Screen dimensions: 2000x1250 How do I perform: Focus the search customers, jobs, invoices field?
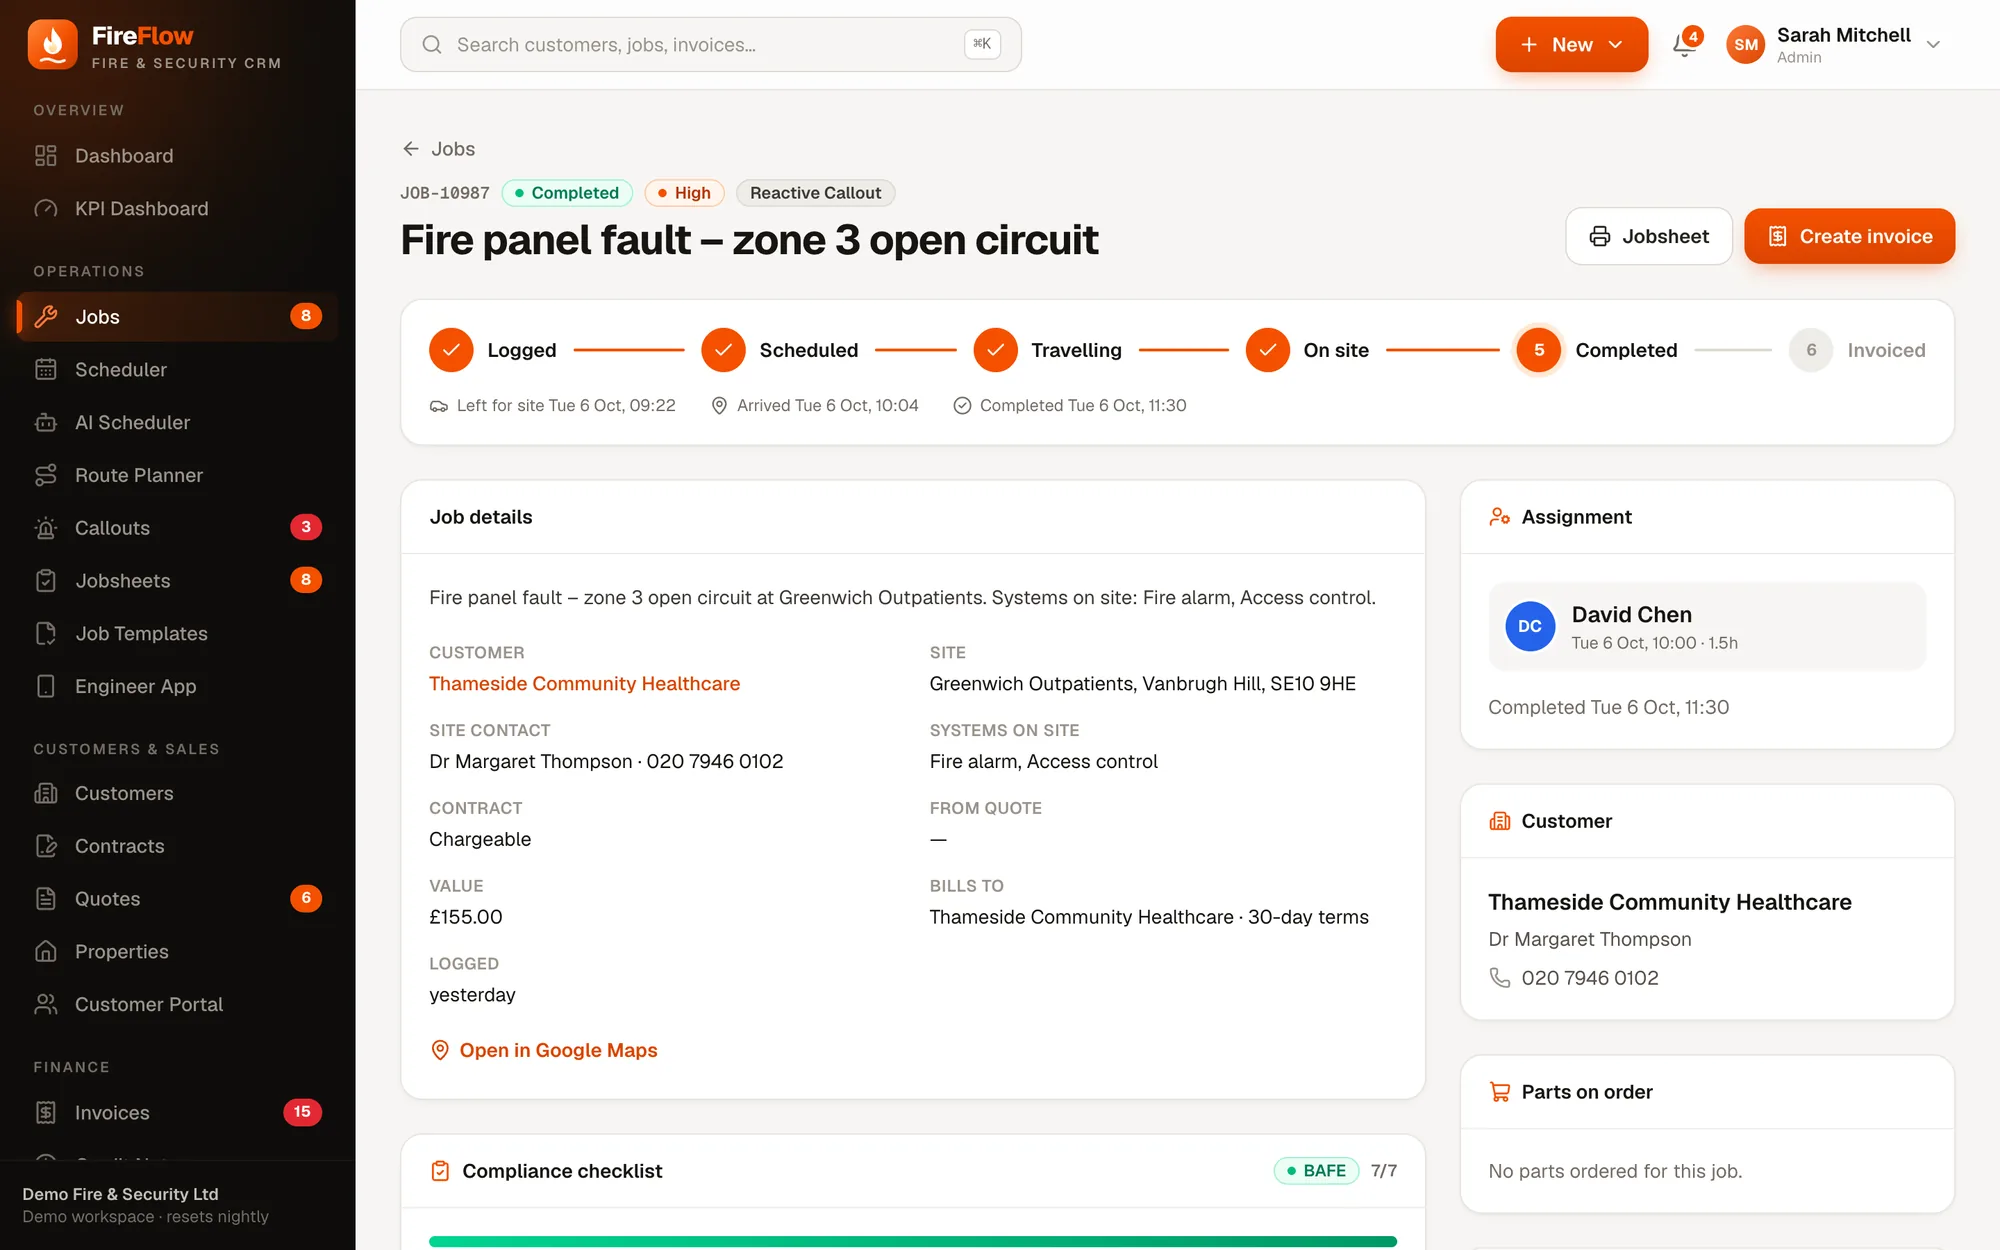click(710, 44)
